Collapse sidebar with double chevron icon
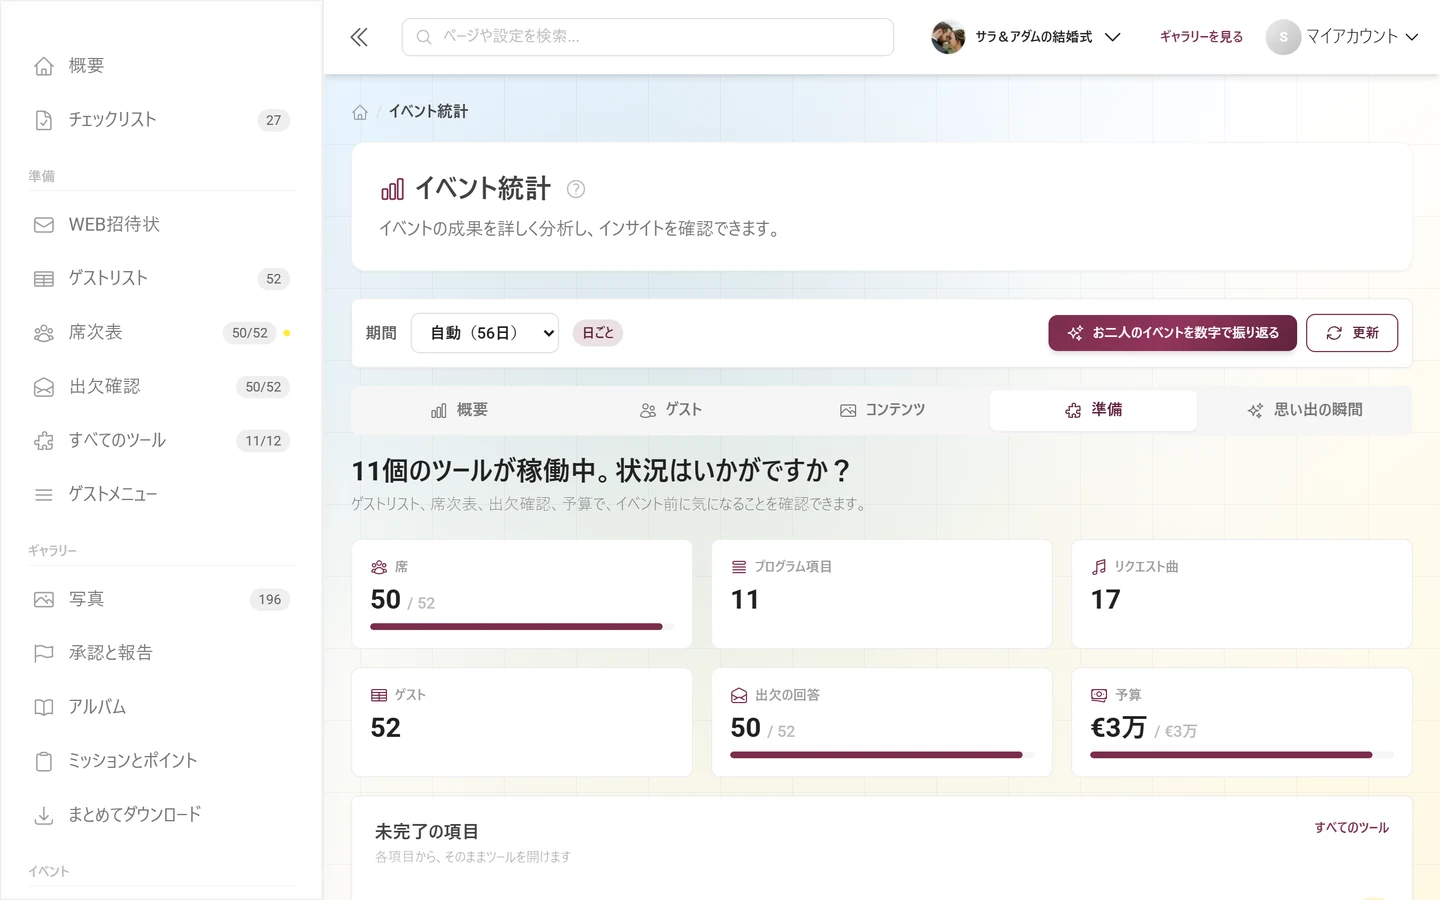Screen dimensions: 1440x900 point(359,37)
